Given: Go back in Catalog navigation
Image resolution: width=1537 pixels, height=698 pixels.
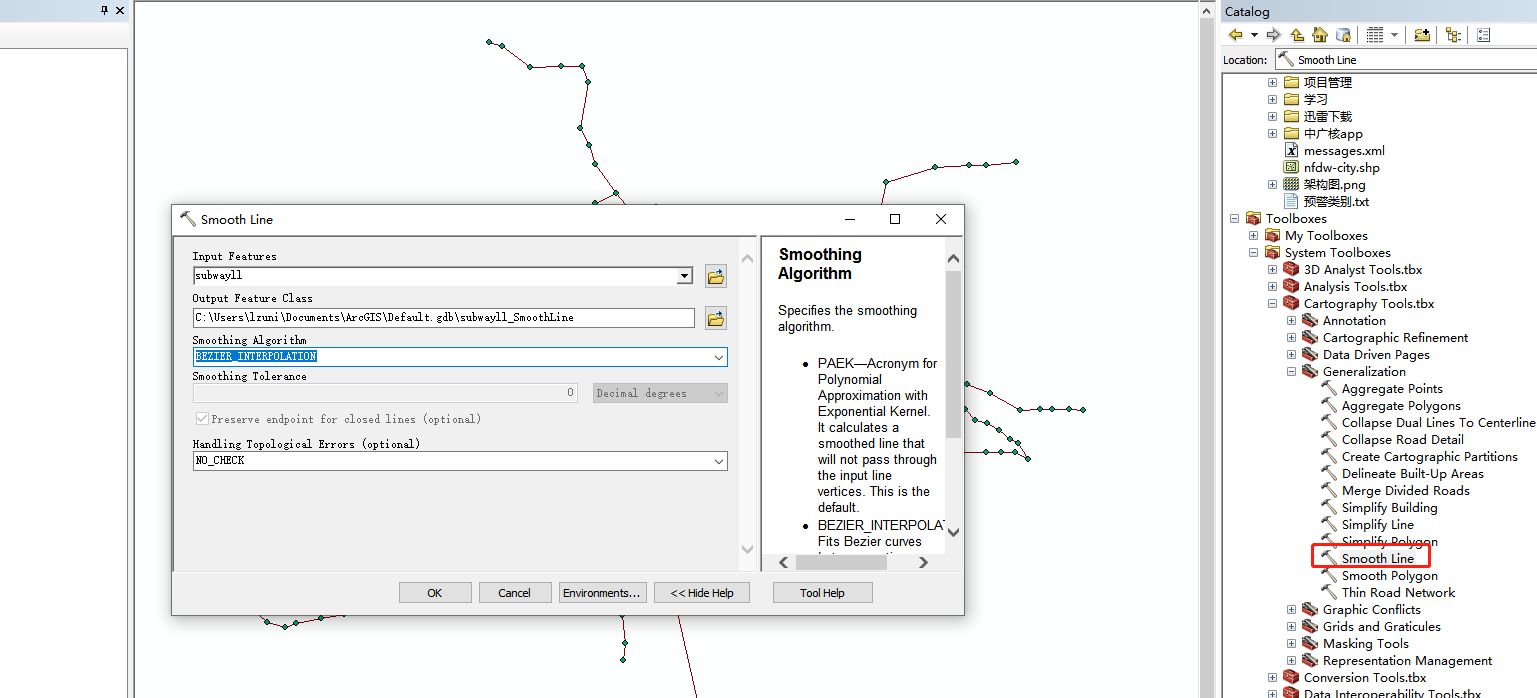Looking at the screenshot, I should [1236, 35].
